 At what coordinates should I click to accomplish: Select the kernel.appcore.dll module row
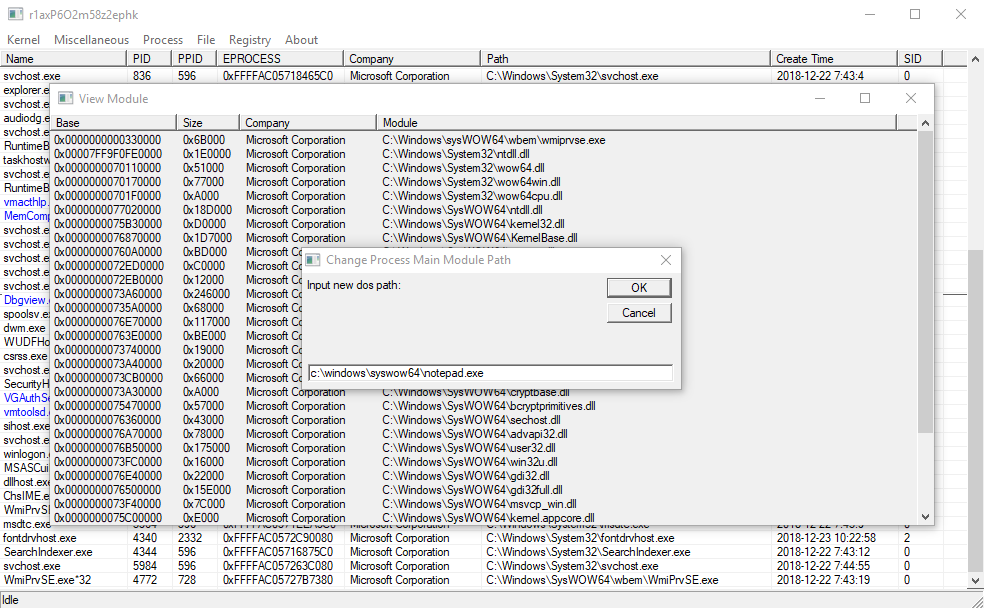[x=484, y=518]
